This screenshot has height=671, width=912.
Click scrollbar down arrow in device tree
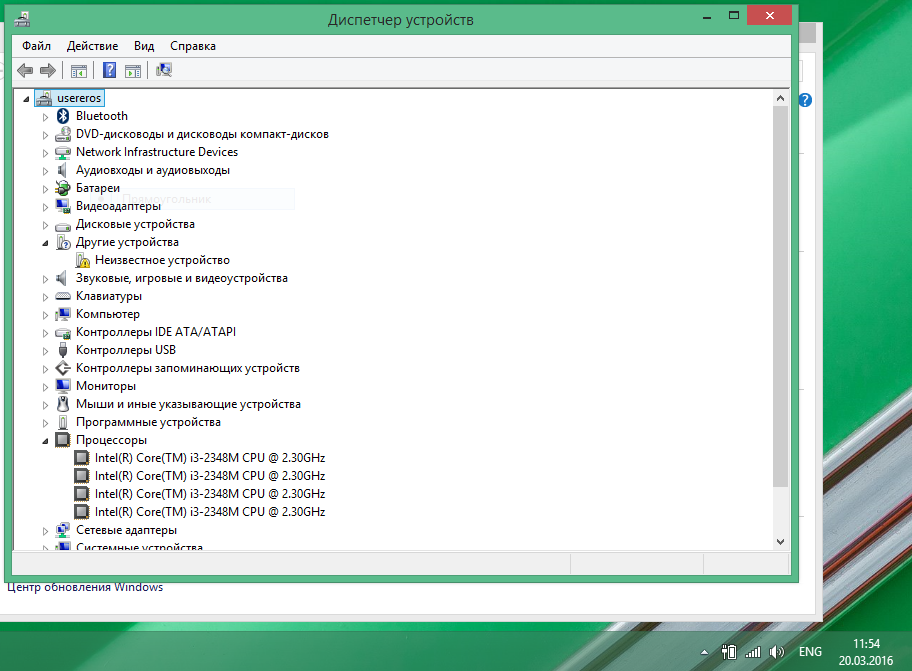coord(781,542)
